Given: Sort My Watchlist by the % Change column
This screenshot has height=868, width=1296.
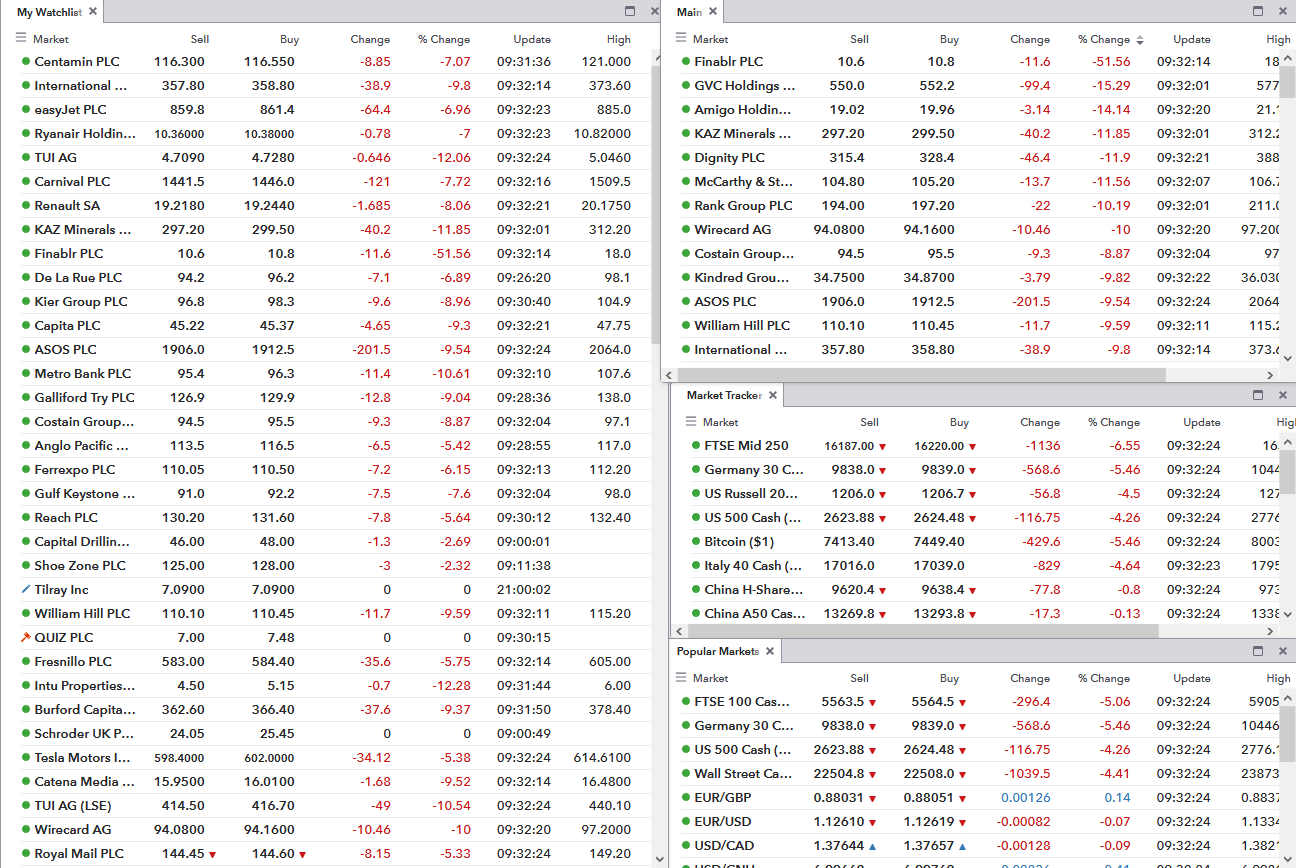Looking at the screenshot, I should click(444, 40).
